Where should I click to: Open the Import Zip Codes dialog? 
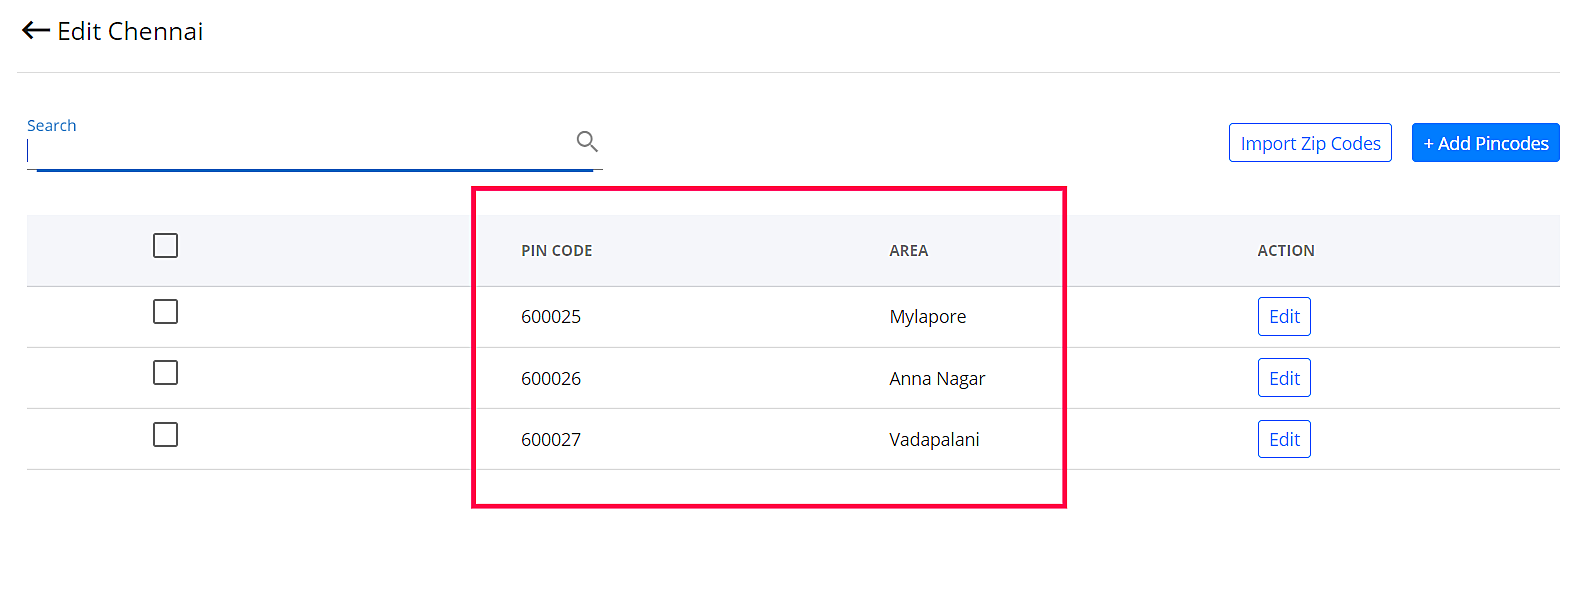click(x=1310, y=143)
